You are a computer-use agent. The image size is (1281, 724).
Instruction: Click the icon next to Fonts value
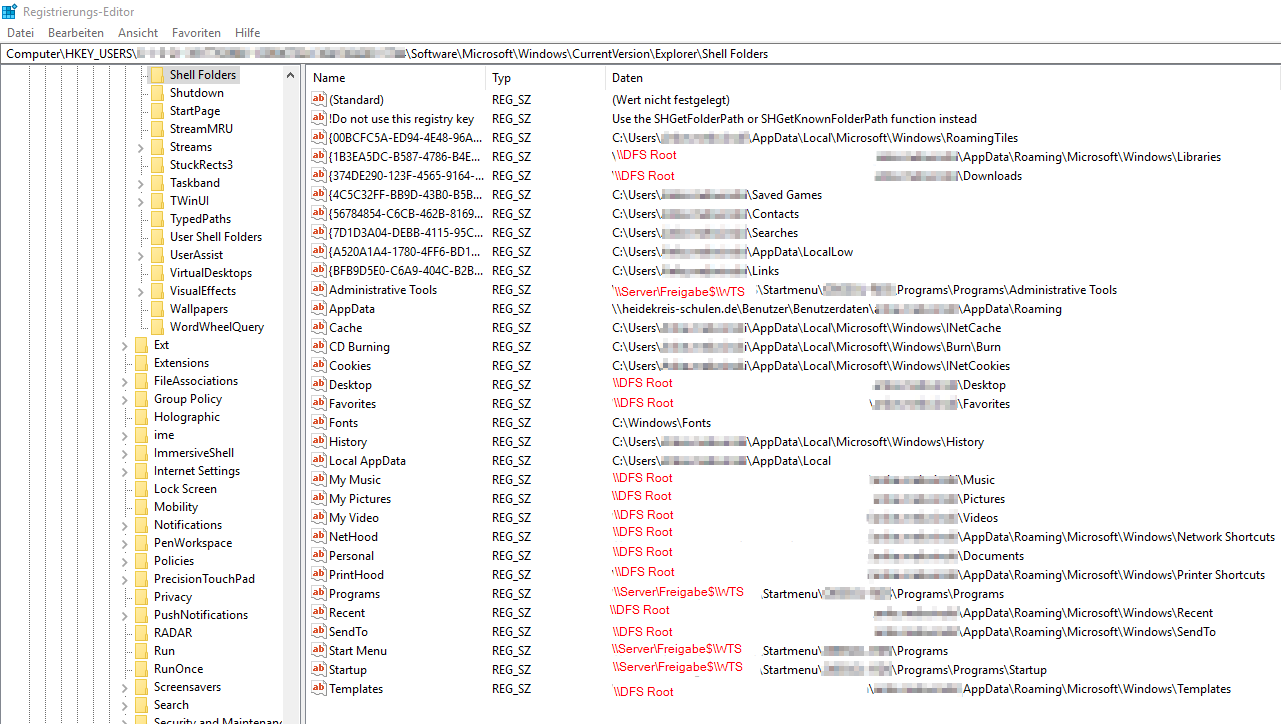[319, 423]
